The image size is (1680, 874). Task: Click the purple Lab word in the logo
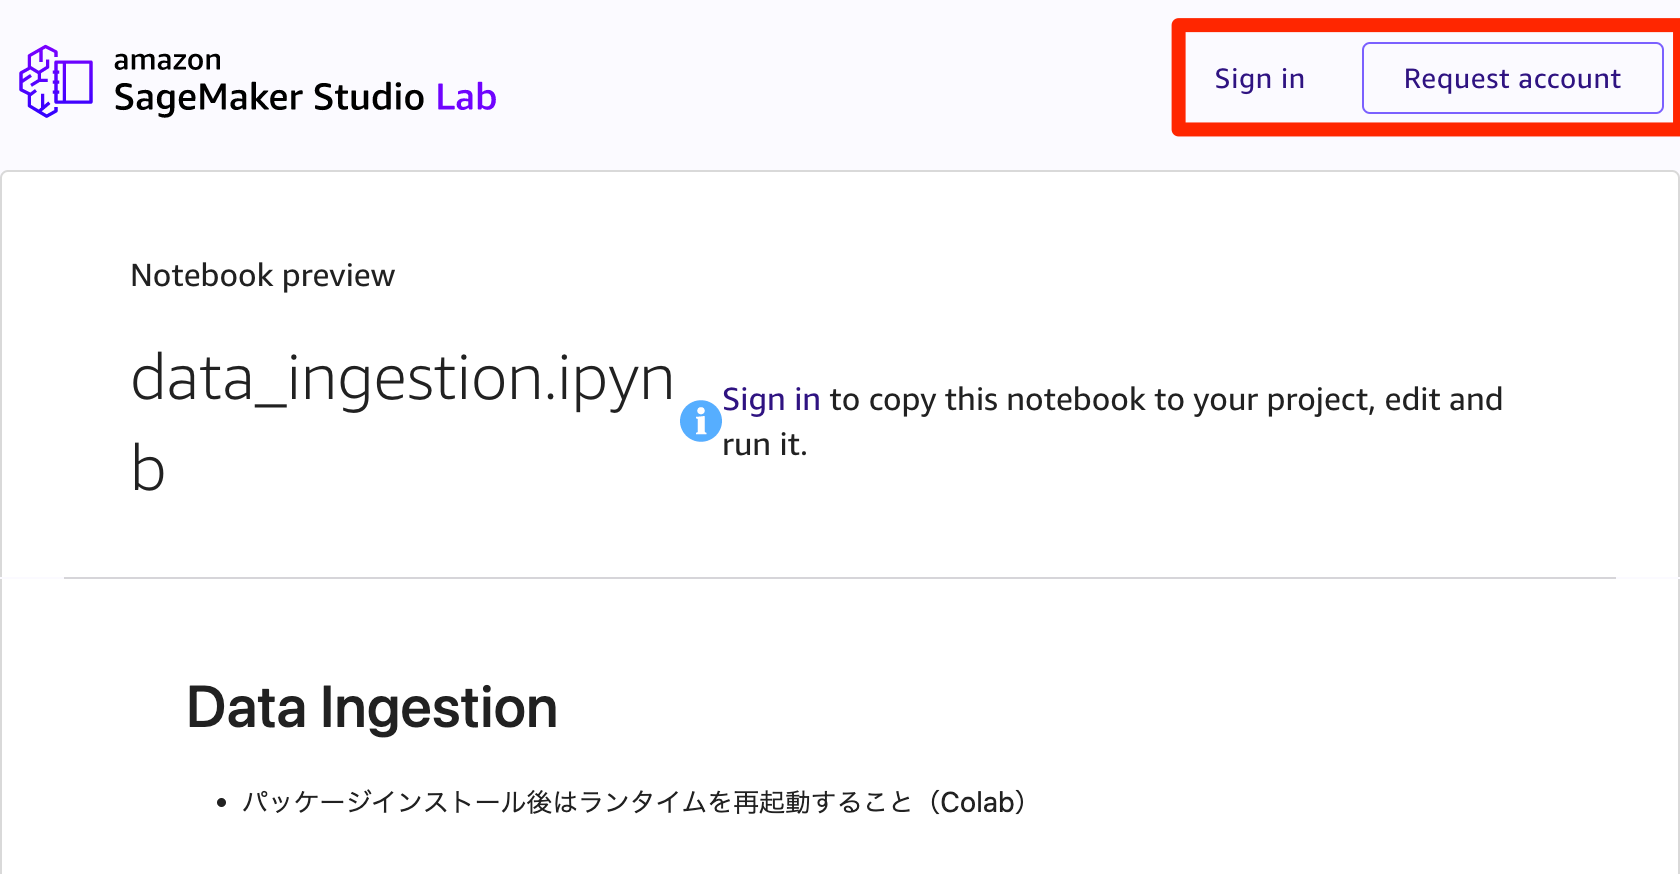[466, 98]
